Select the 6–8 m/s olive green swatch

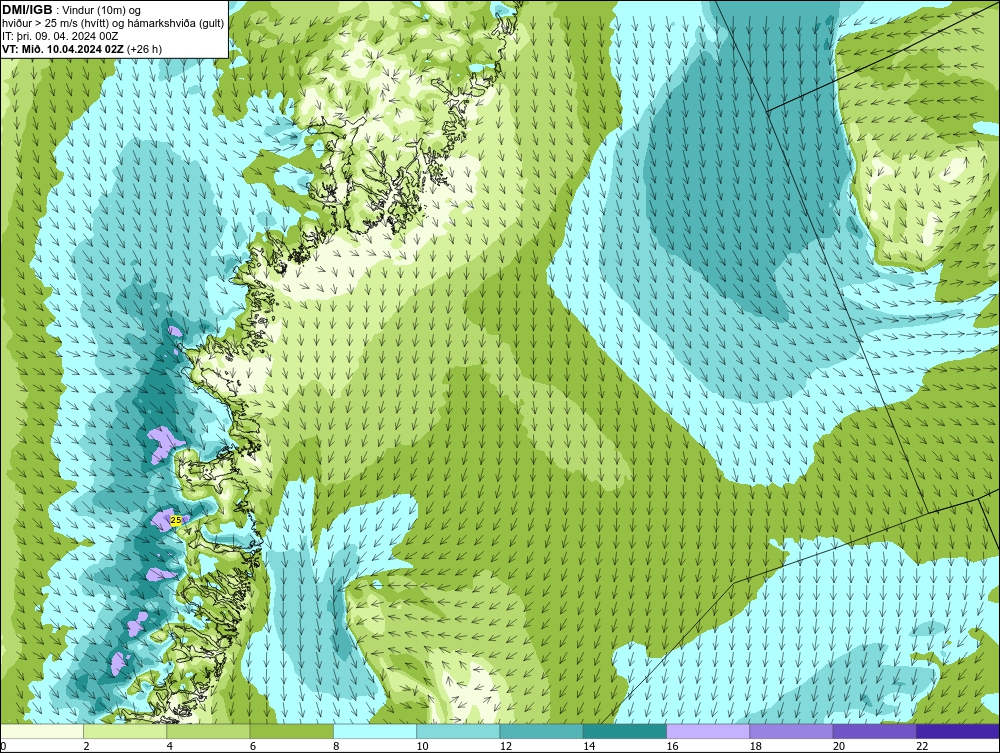(x=291, y=731)
